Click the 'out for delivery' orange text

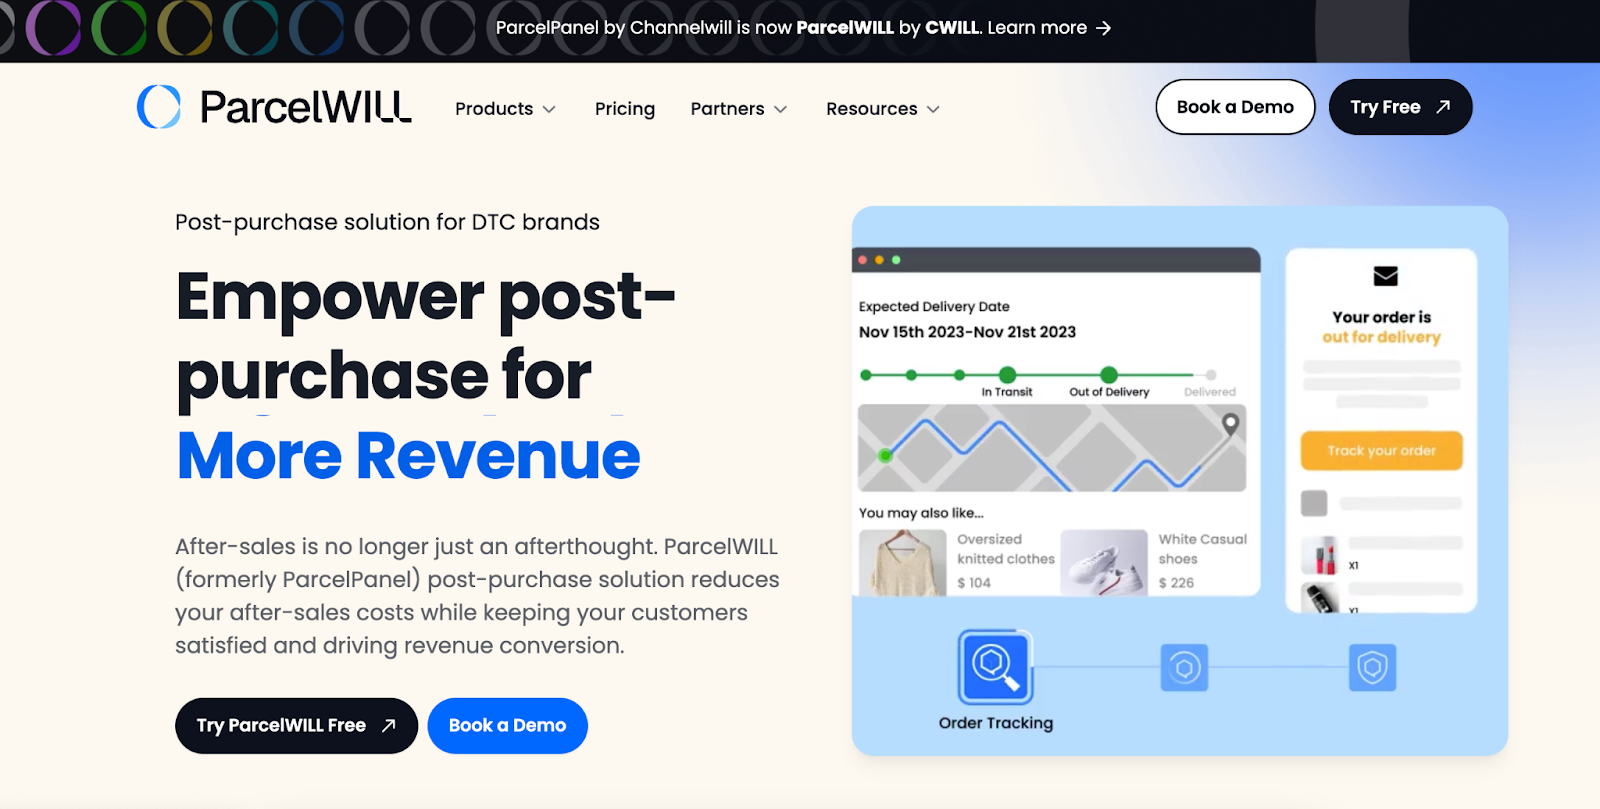(1381, 337)
